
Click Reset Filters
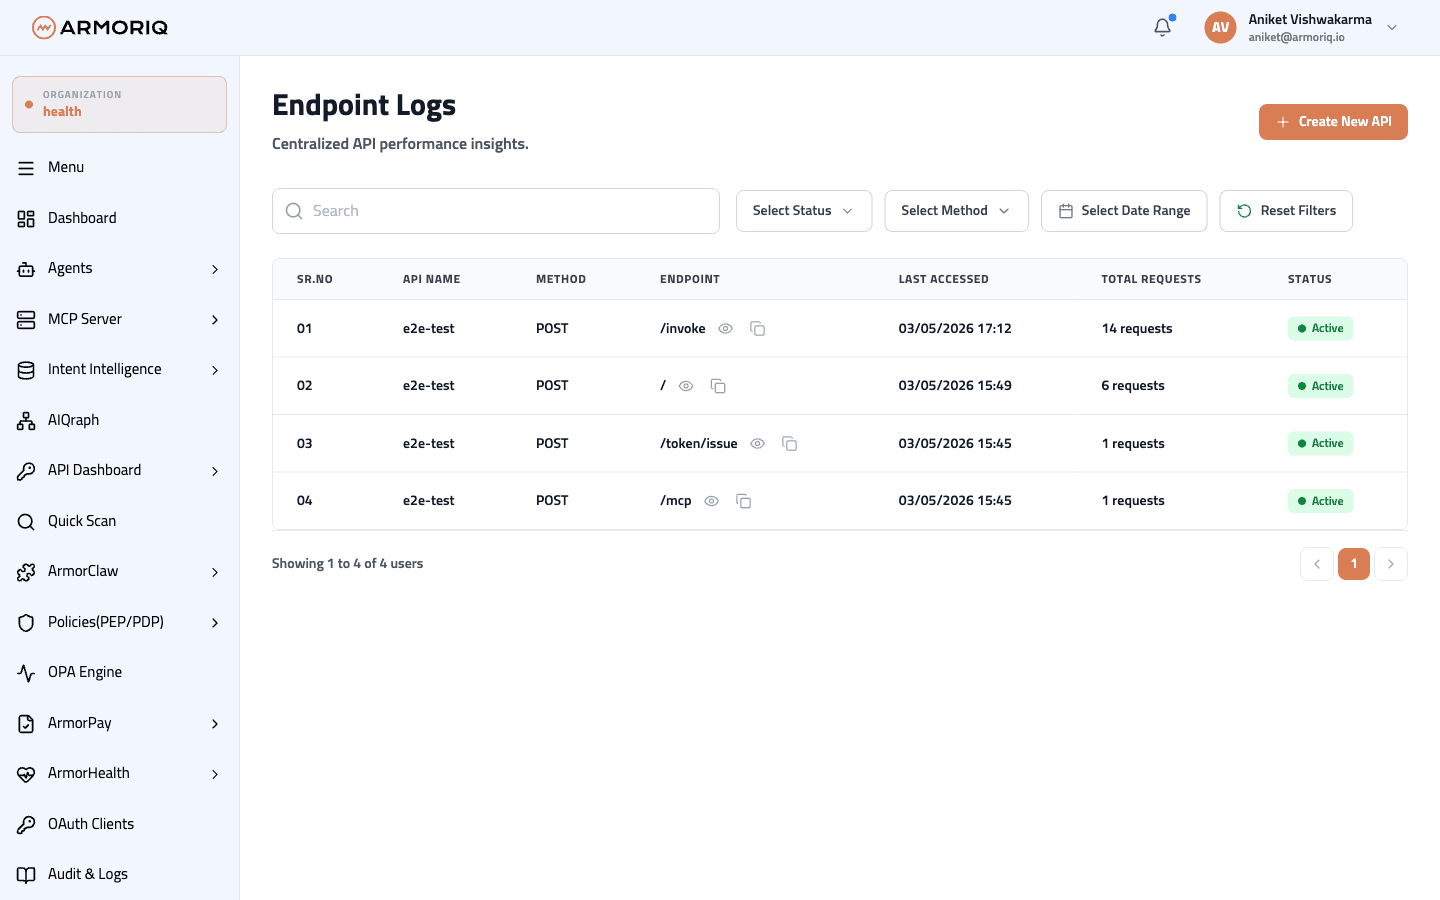(1286, 211)
